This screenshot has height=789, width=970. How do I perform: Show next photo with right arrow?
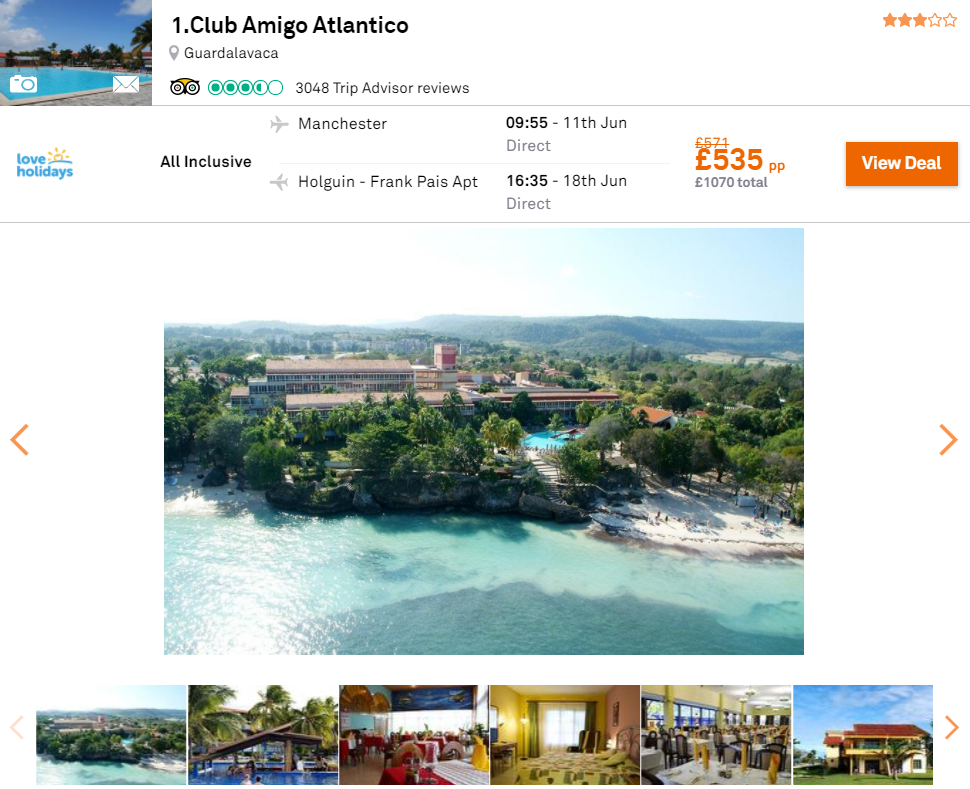point(948,440)
